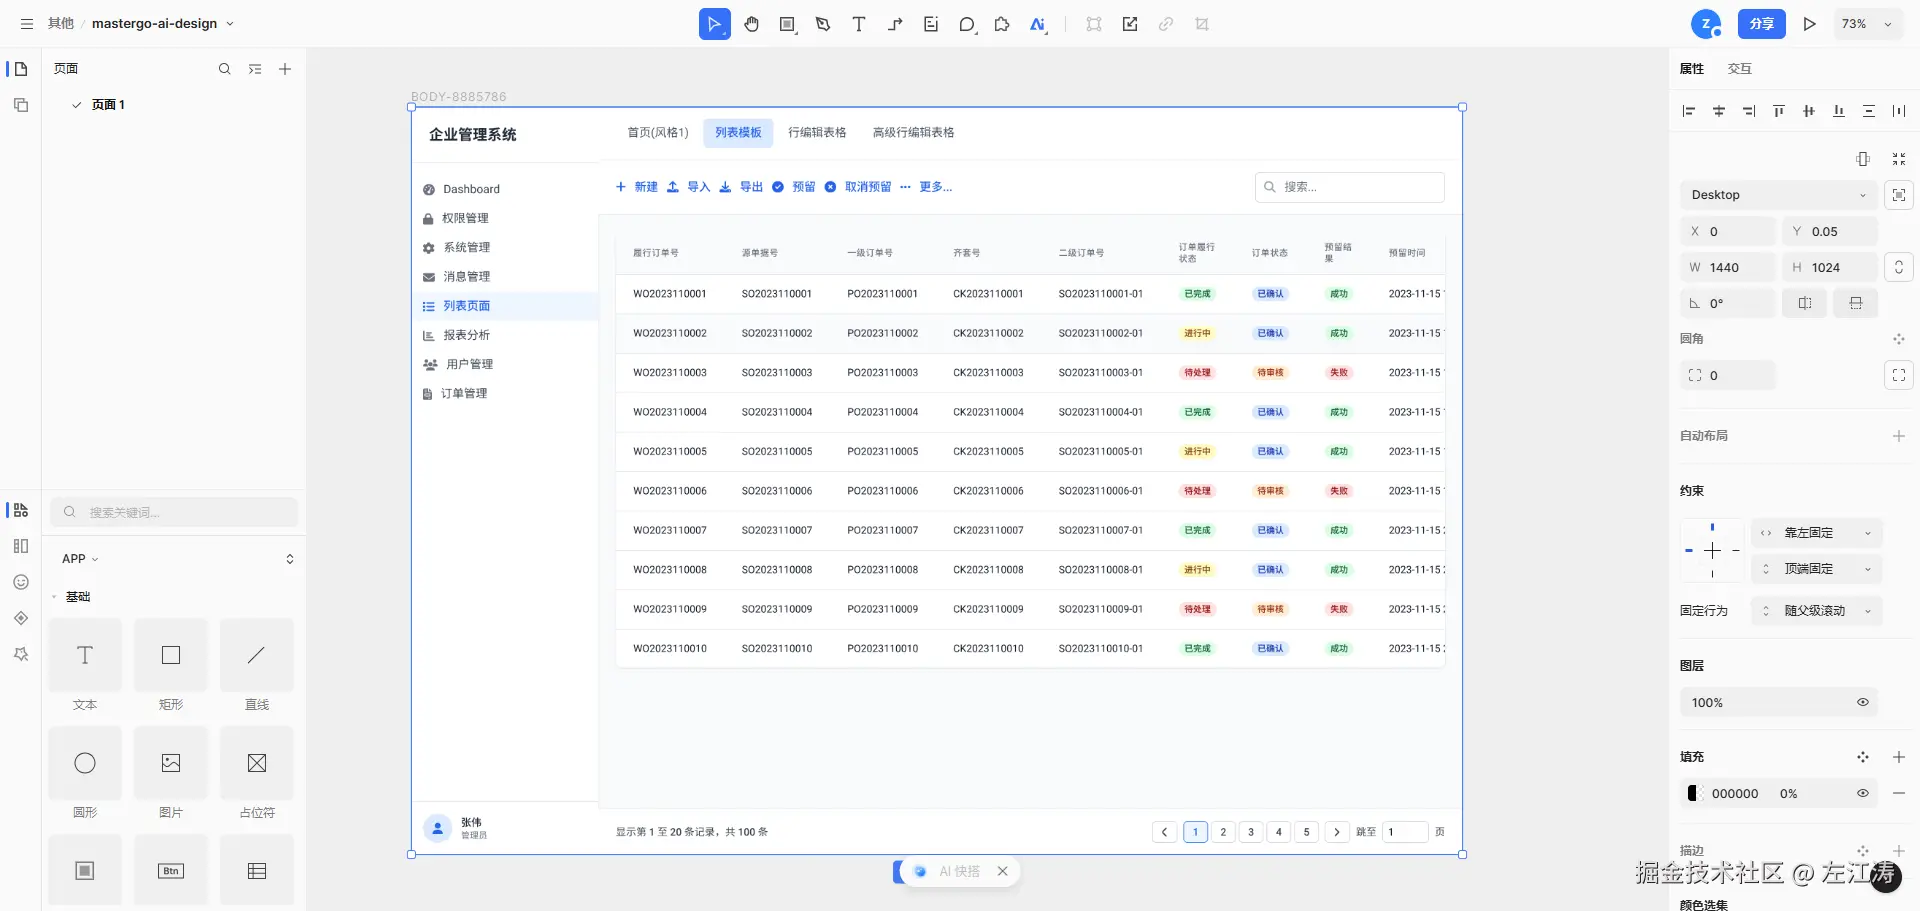Align selection to left edge
The image size is (1920, 911).
click(1689, 111)
